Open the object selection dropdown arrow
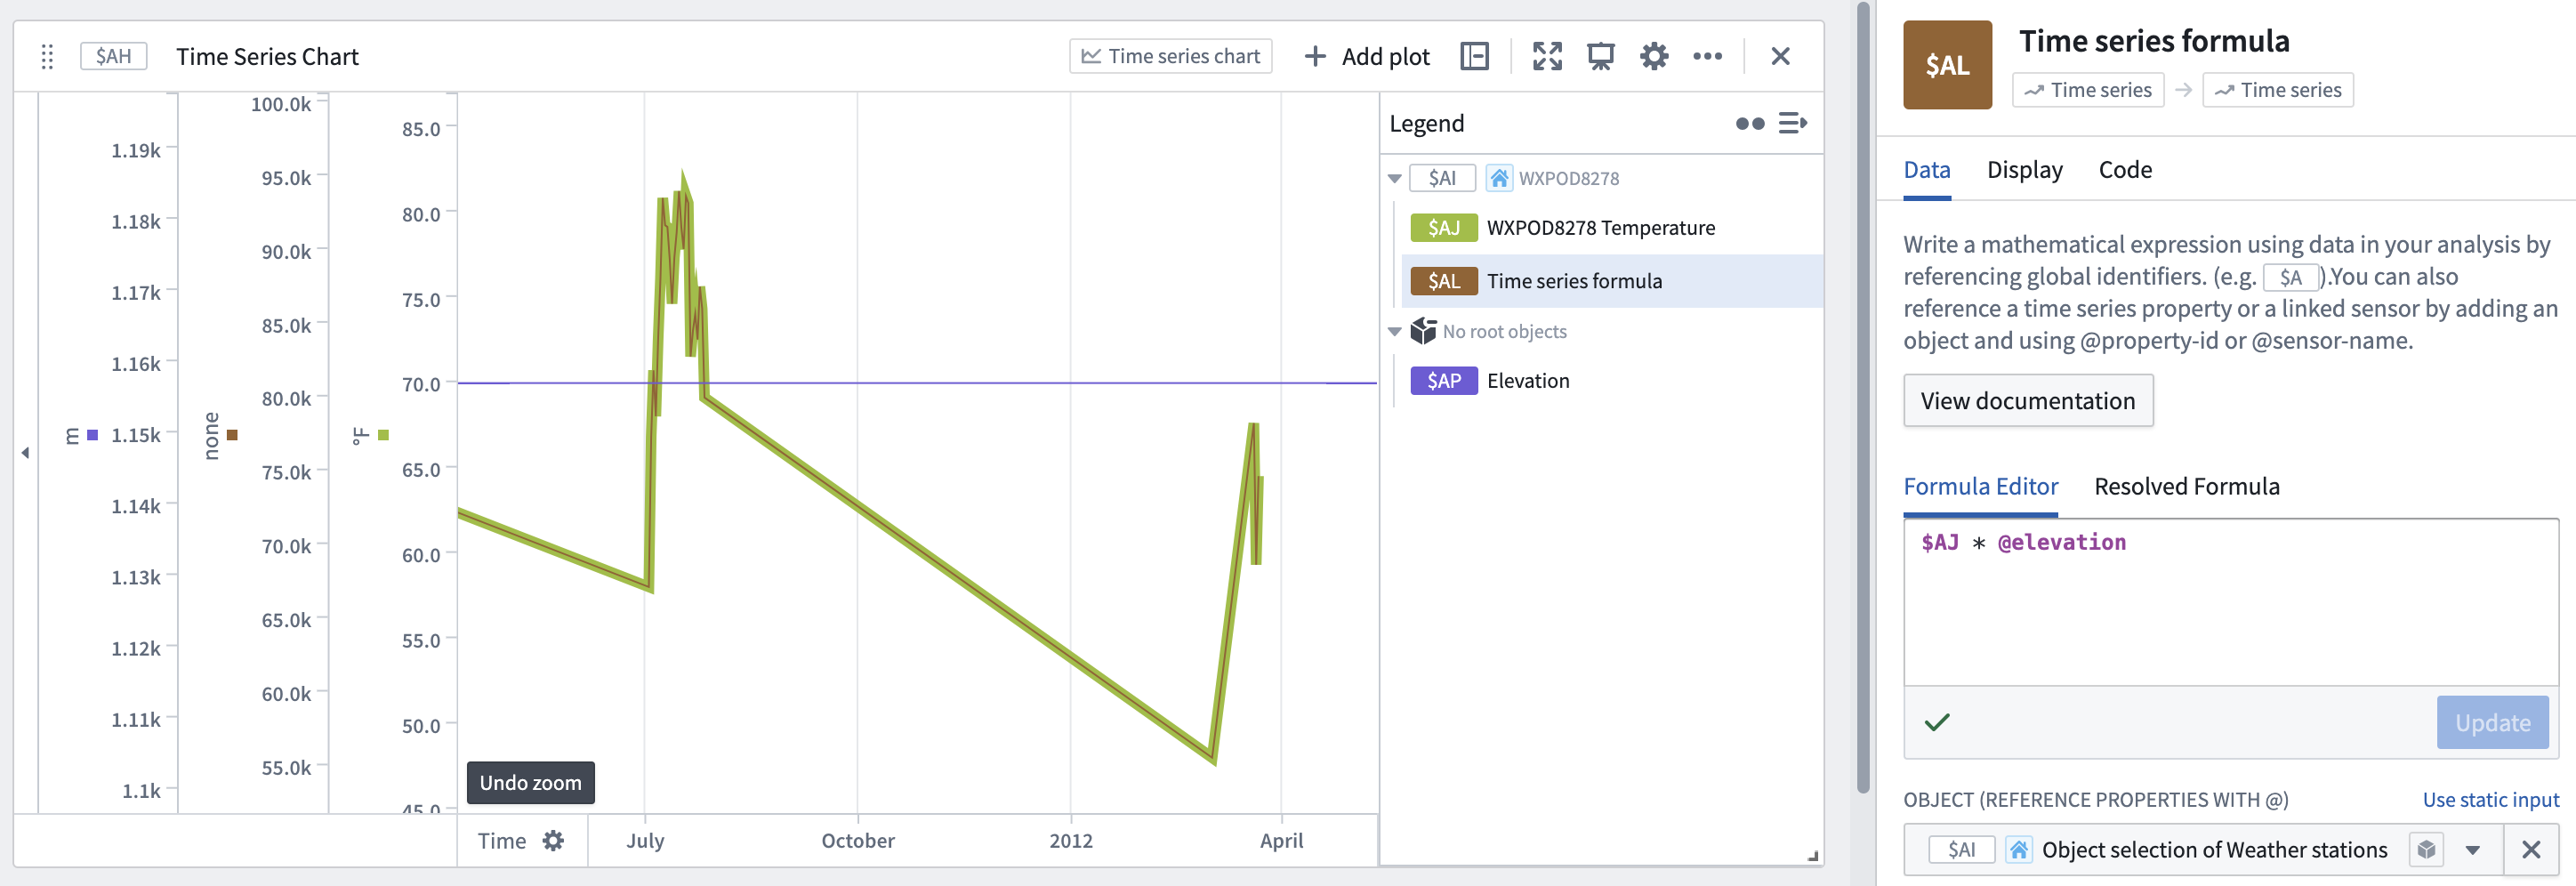Viewport: 2576px width, 886px height. click(x=2472, y=851)
